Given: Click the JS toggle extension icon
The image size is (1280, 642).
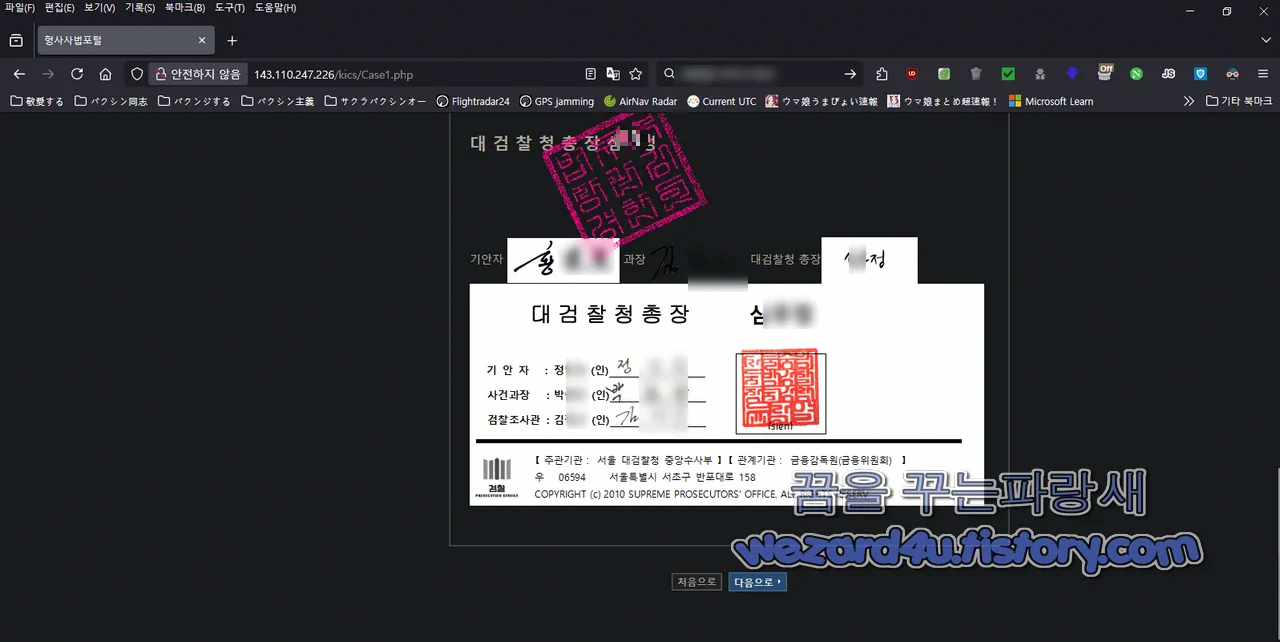Looking at the screenshot, I should pos(1168,74).
